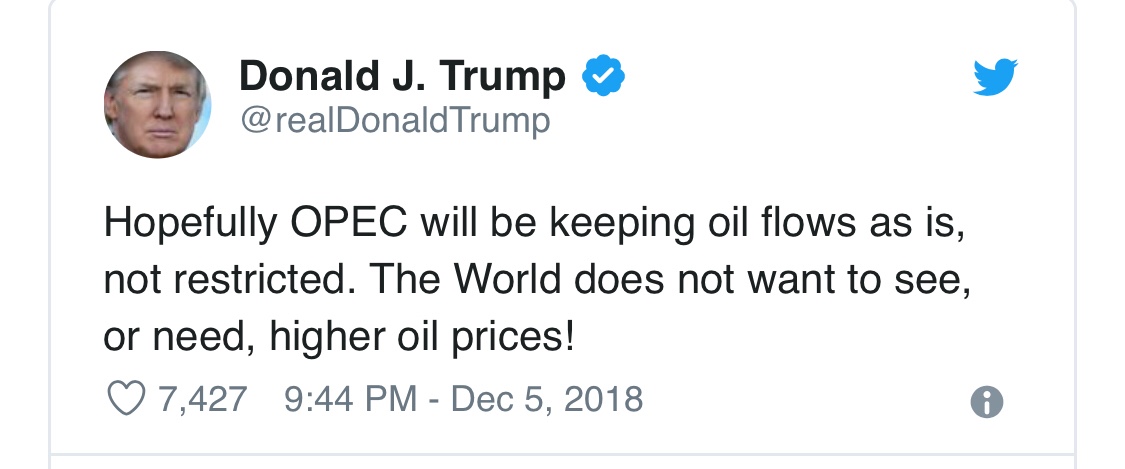Click the line 'or need, higher oil prices!'
1125x469 pixels.
click(339, 337)
